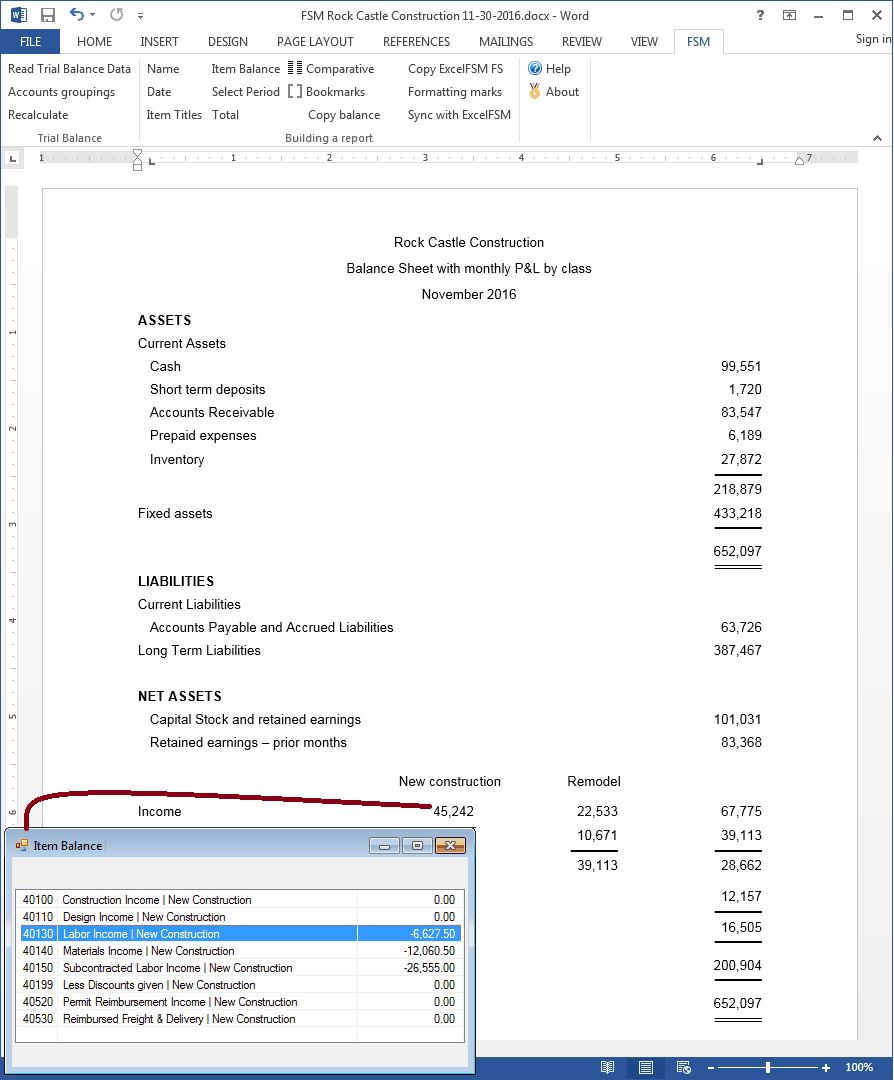Image resolution: width=894 pixels, height=1080 pixels.
Task: Click the Sign in link
Action: pyautogui.click(x=873, y=39)
